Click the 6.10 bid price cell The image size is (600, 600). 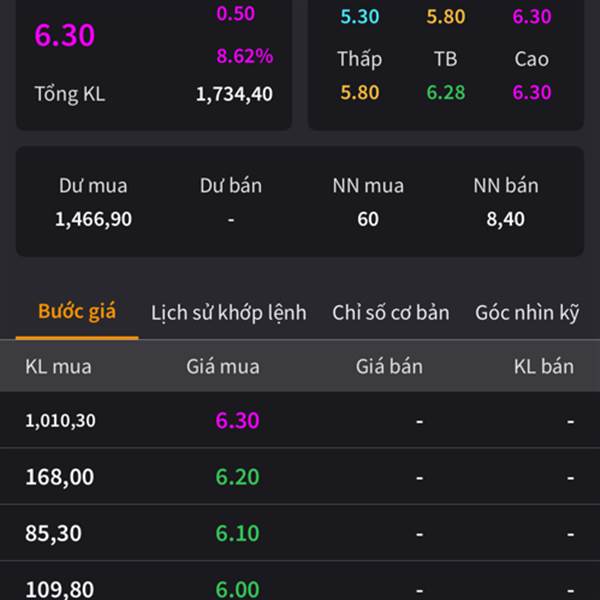tap(237, 533)
